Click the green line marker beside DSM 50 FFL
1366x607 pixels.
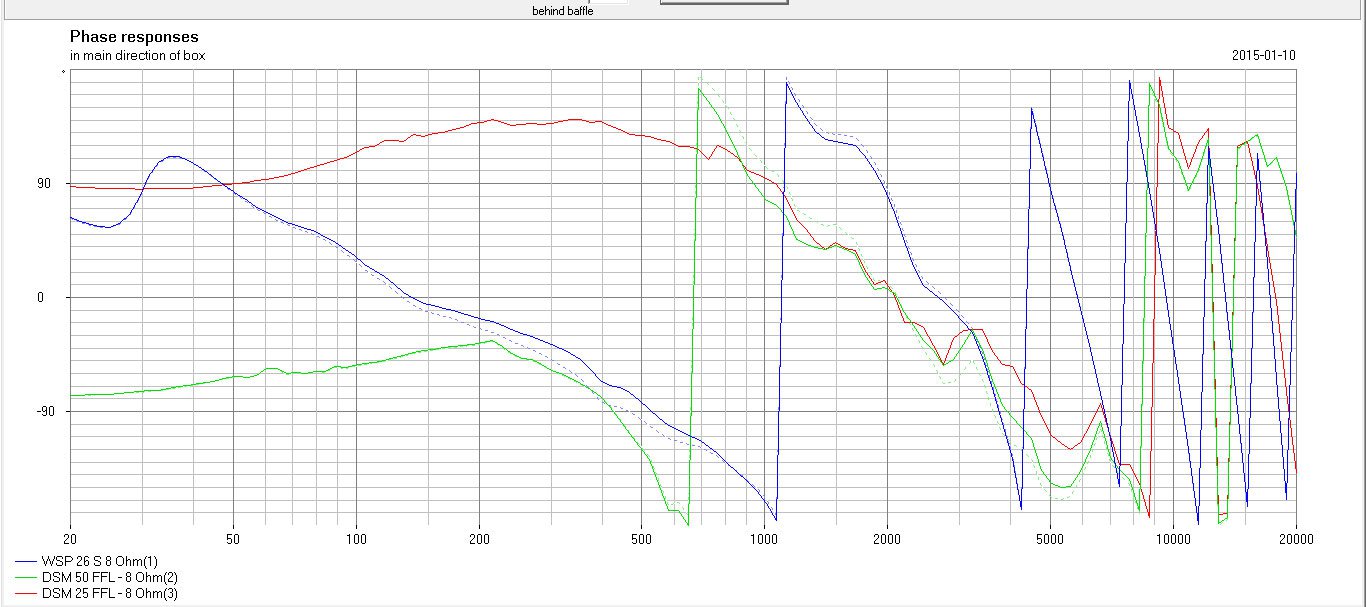28,577
